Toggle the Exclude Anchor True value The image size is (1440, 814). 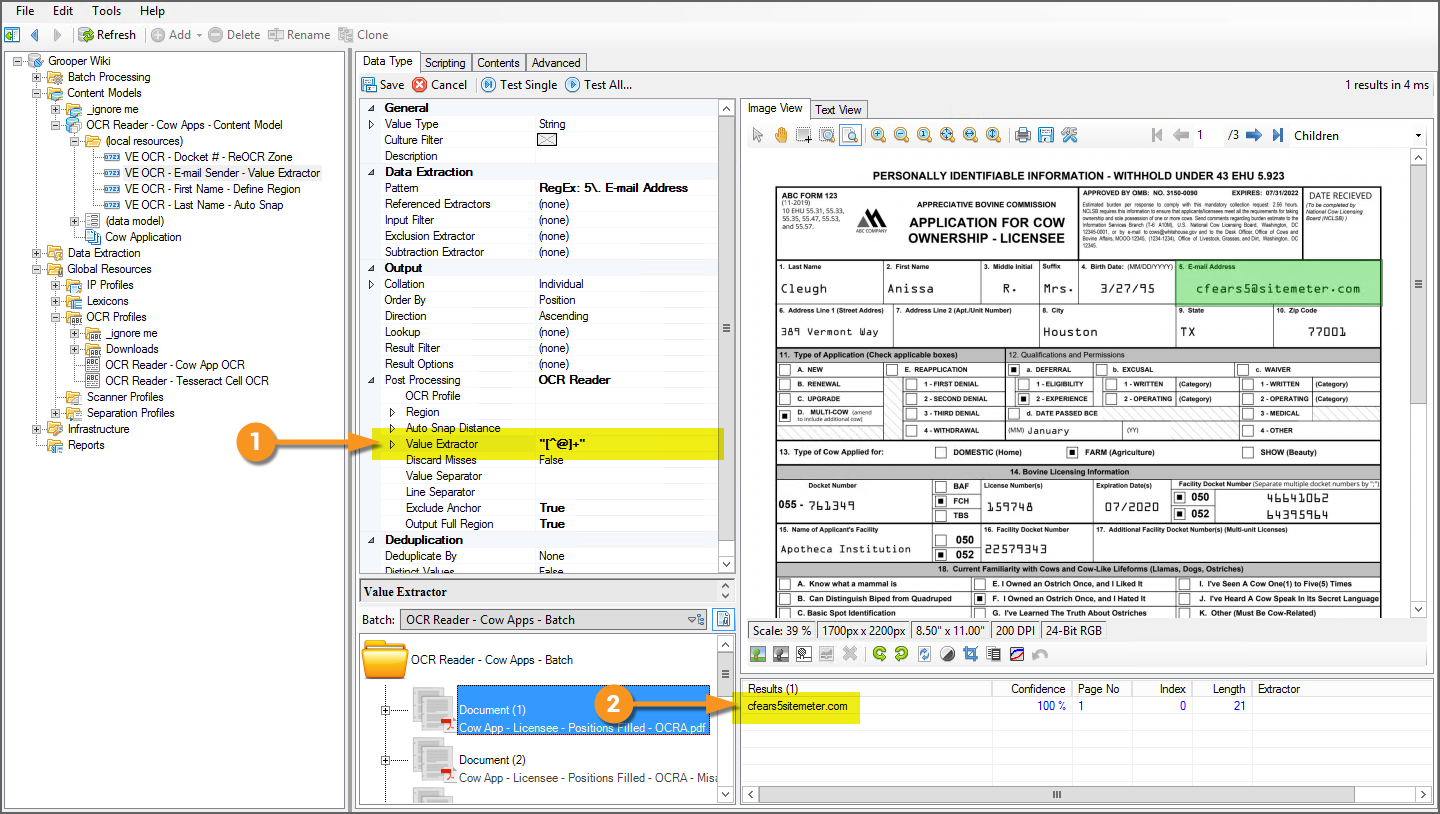pos(552,508)
